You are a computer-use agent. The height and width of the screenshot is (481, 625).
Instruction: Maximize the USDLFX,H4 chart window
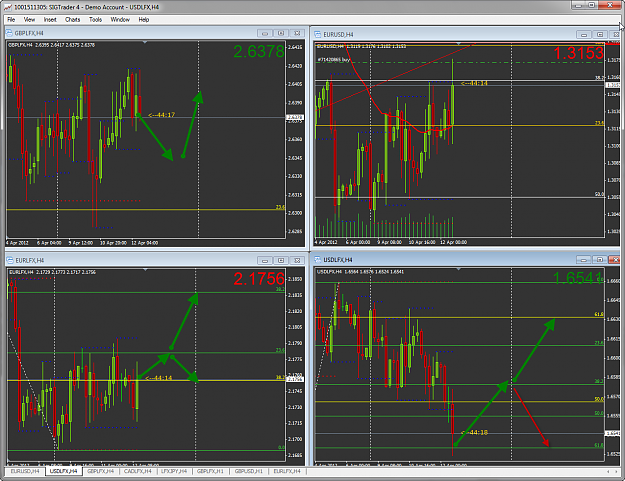600,260
